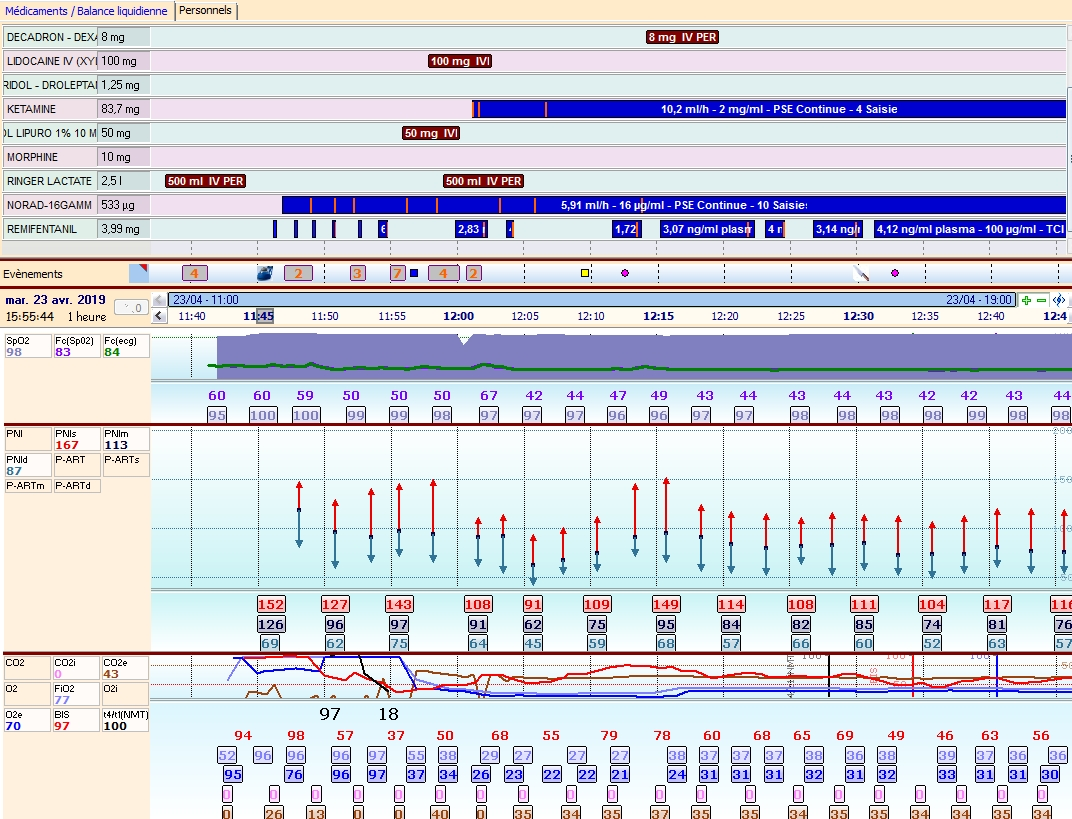Image resolution: width=1072 pixels, height=819 pixels.
Task: Click the event marker numbered 7
Action: [398, 273]
